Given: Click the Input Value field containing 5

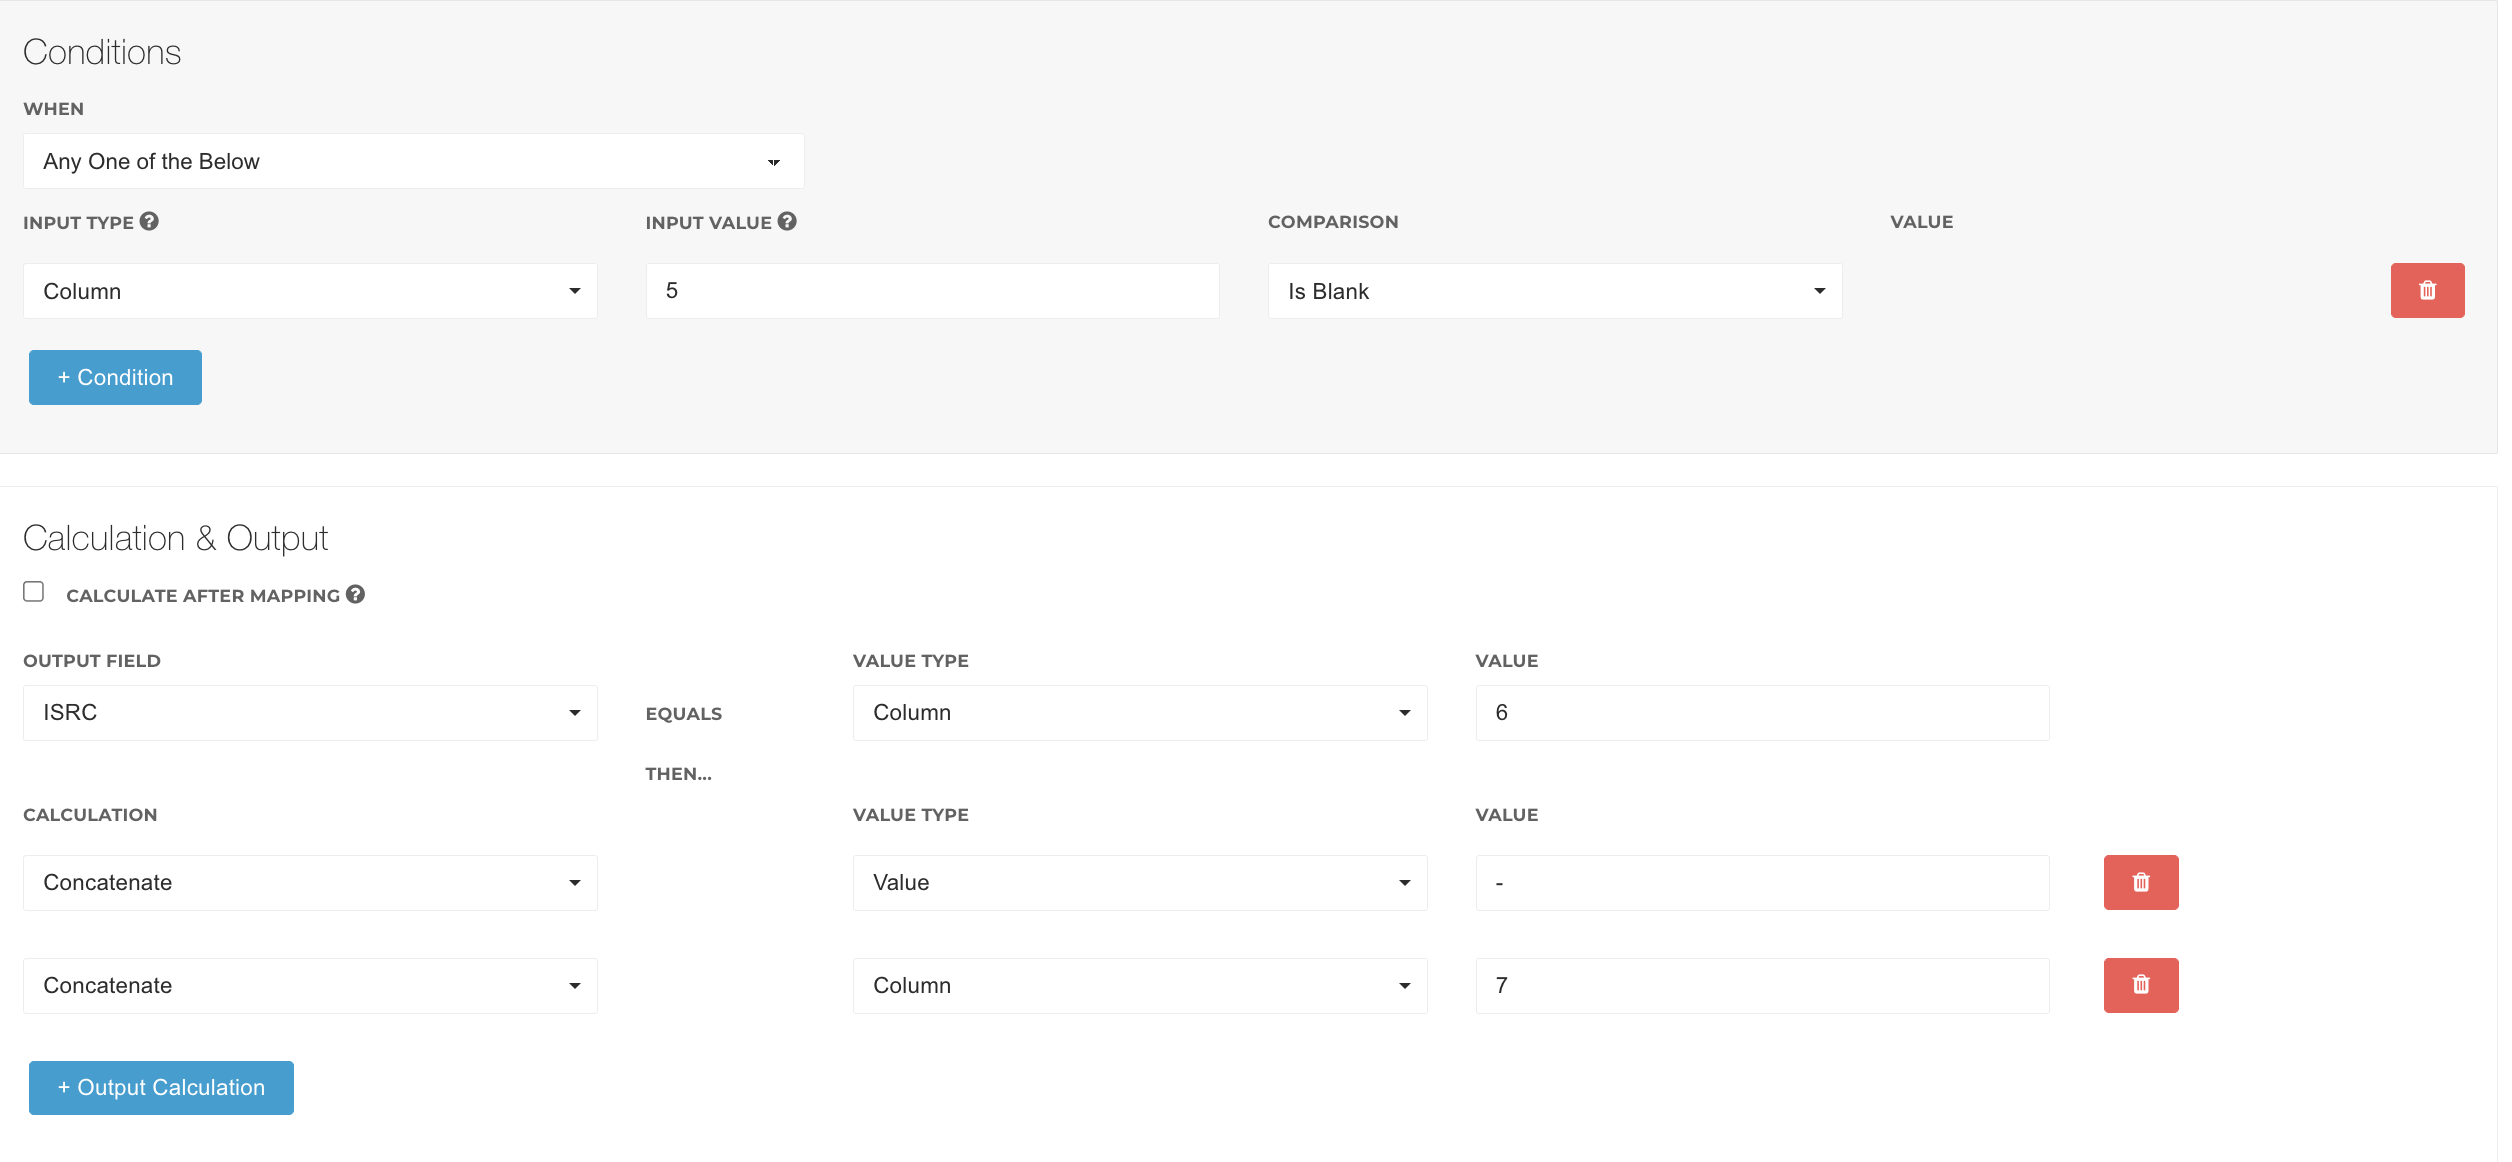Looking at the screenshot, I should click(x=932, y=291).
